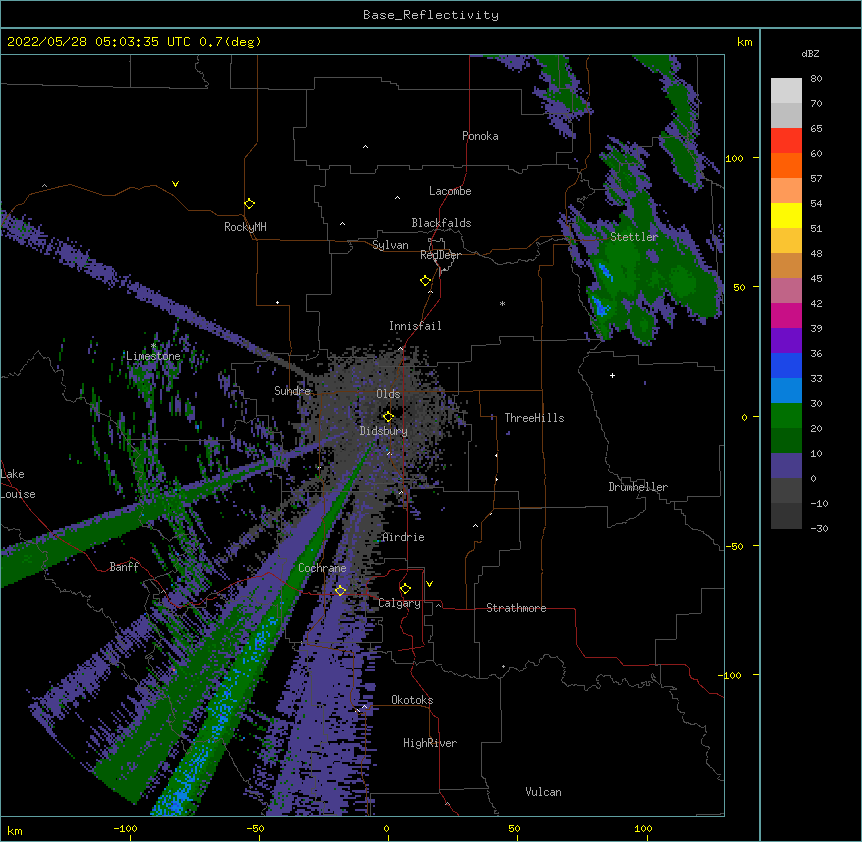862x842 pixels.
Task: Click the Ponoka city label
Action: pos(480,136)
